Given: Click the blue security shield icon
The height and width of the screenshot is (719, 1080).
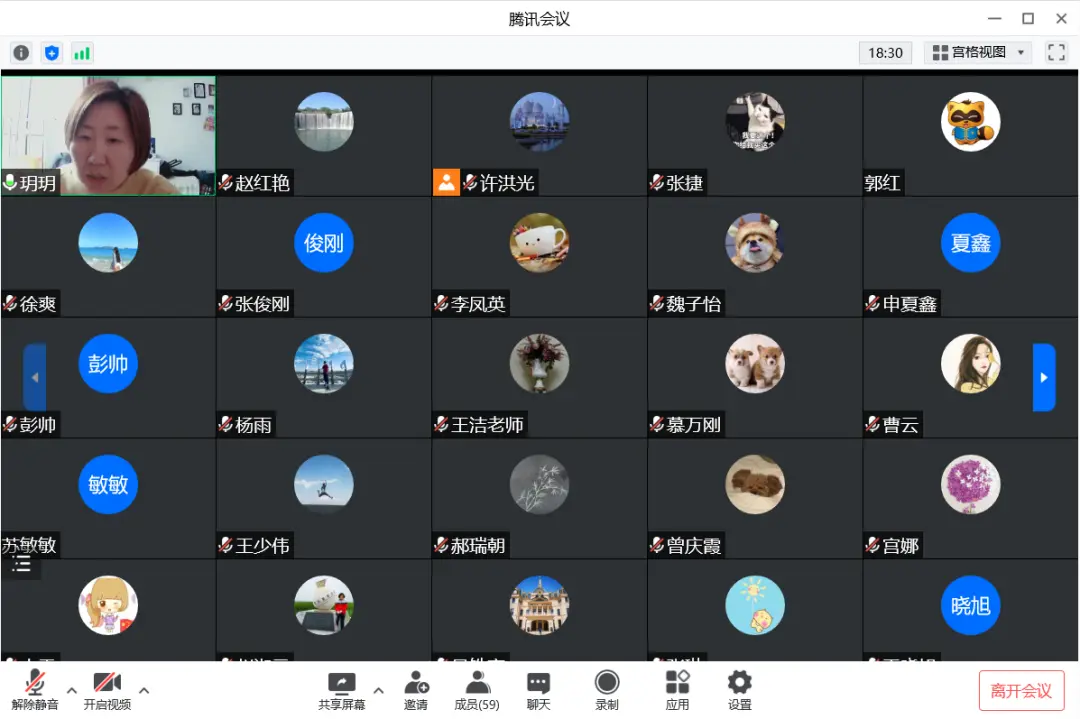Looking at the screenshot, I should [52, 53].
